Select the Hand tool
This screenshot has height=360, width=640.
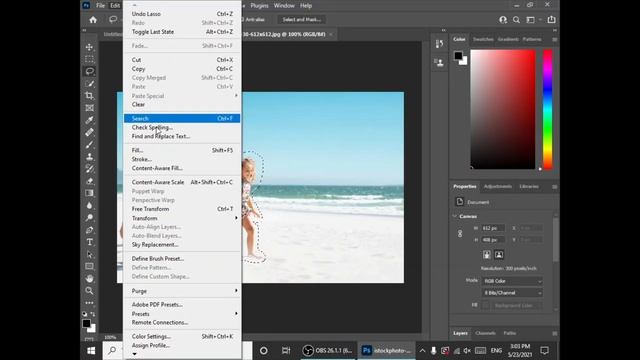pyautogui.click(x=89, y=279)
